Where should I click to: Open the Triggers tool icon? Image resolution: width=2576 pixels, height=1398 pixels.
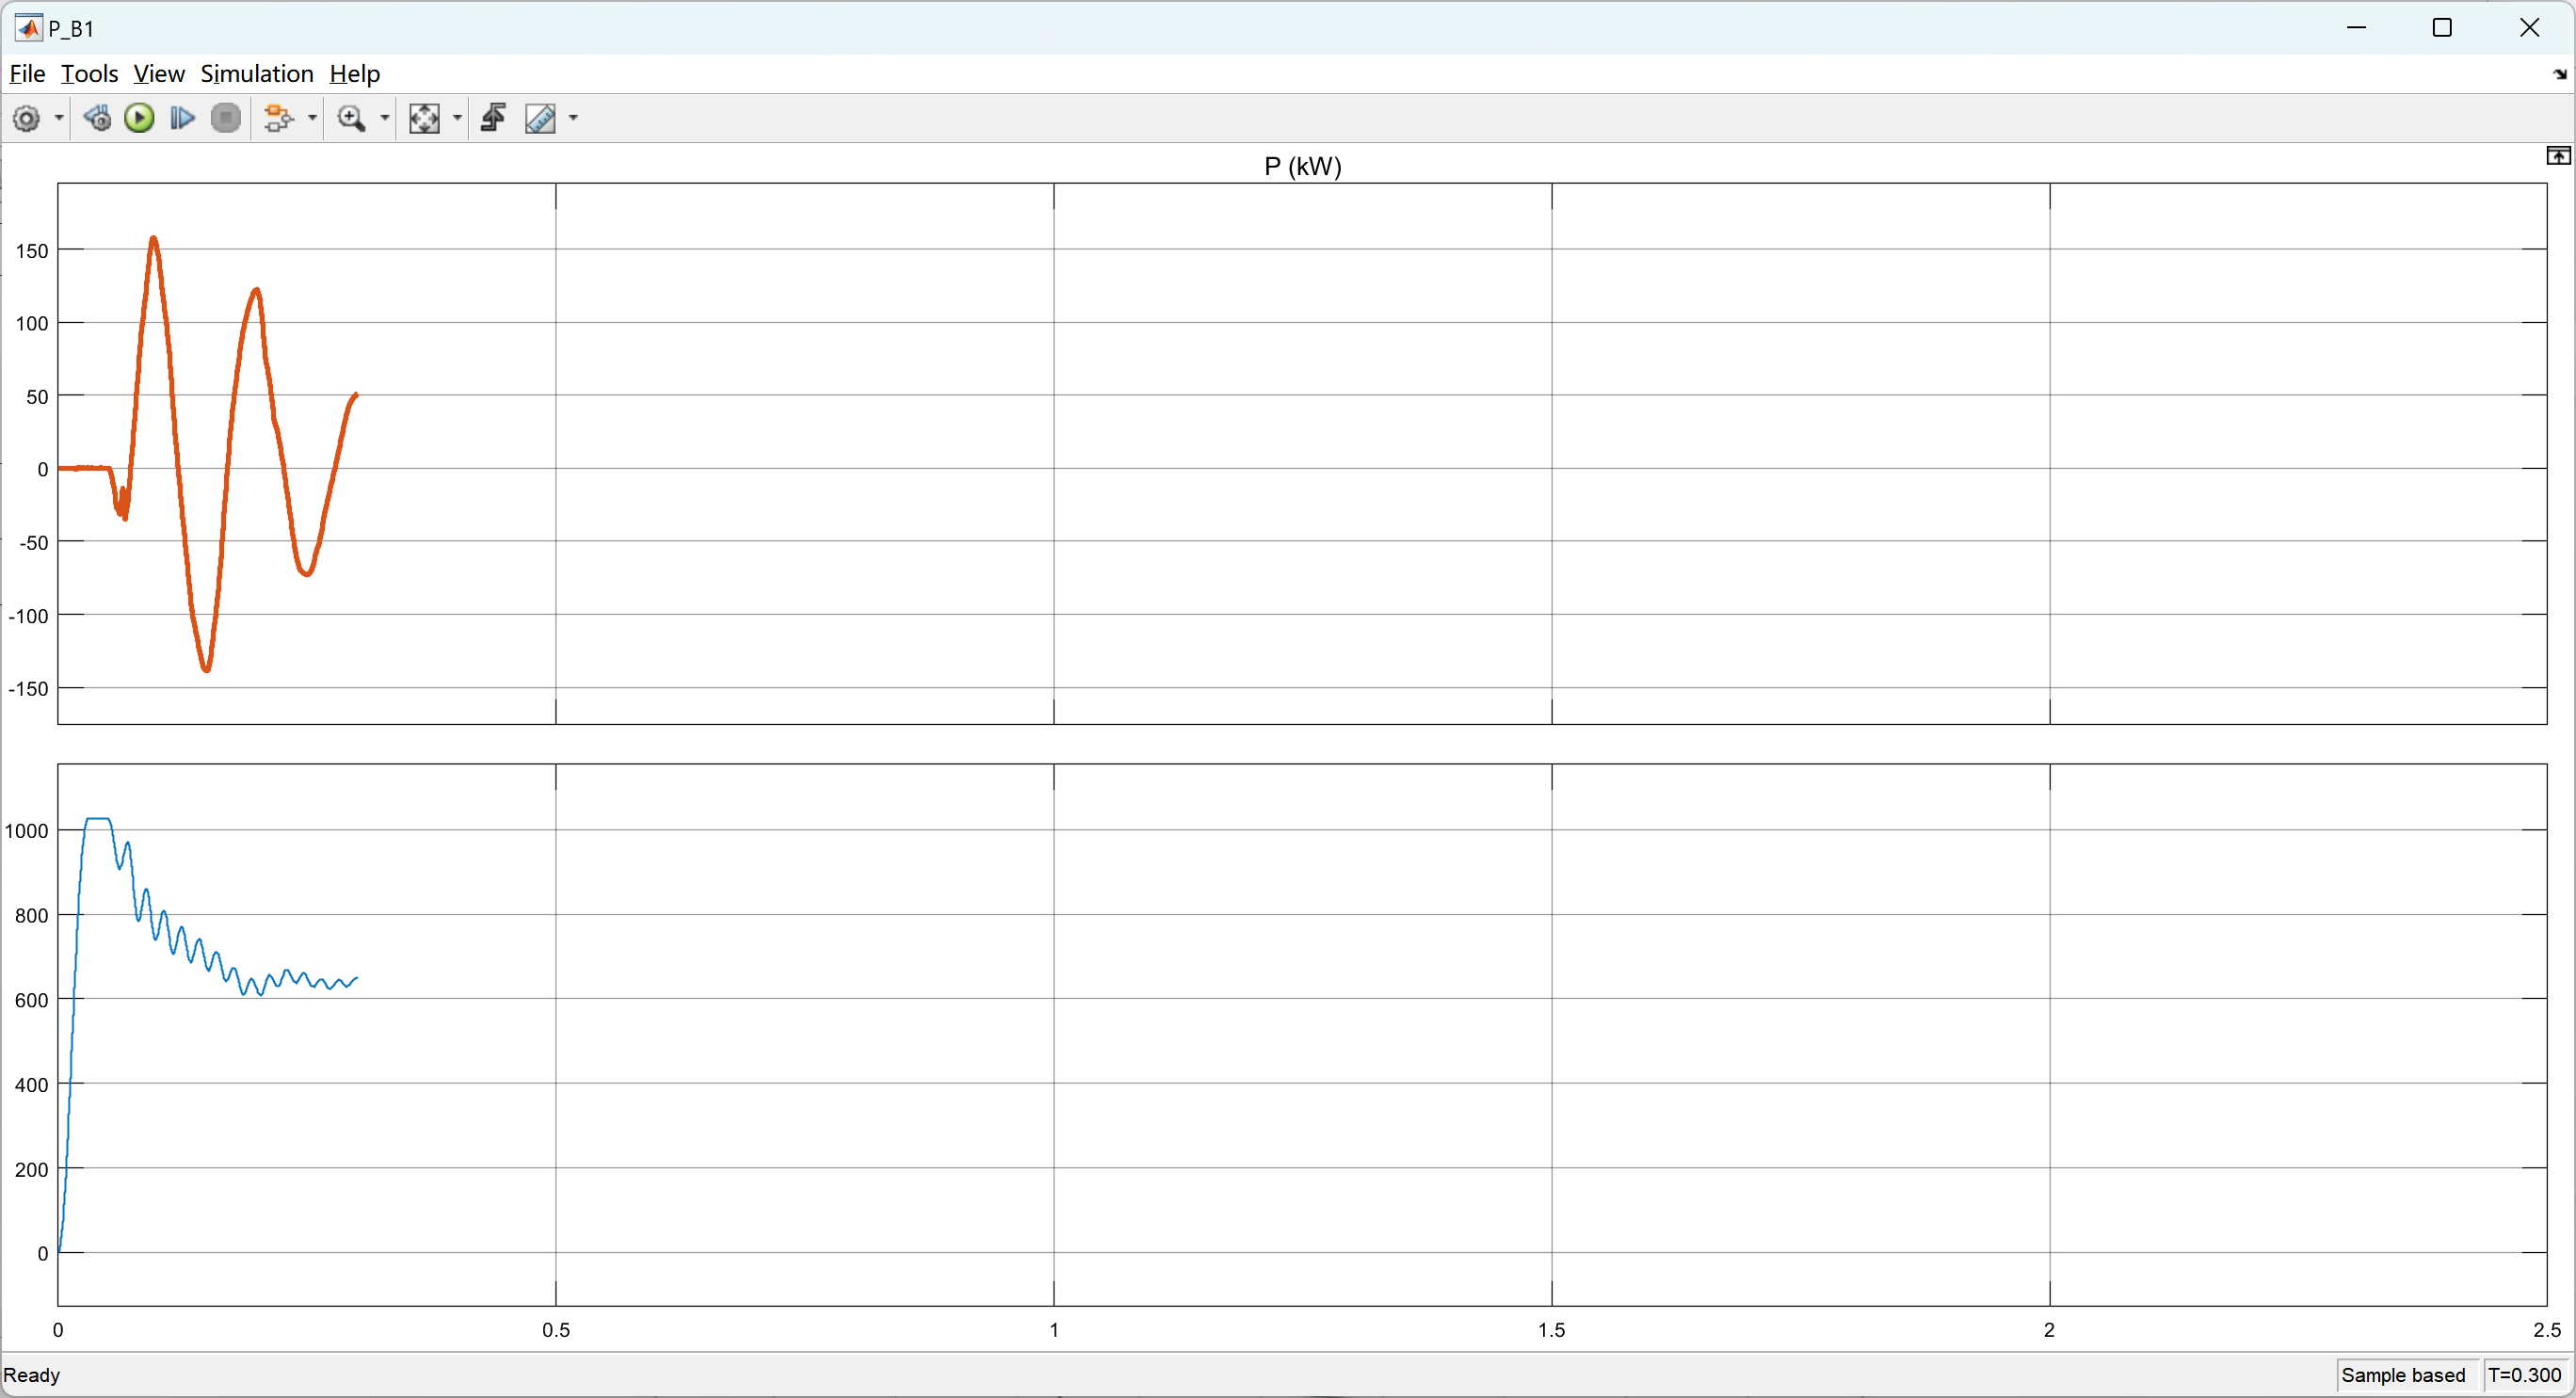point(493,119)
